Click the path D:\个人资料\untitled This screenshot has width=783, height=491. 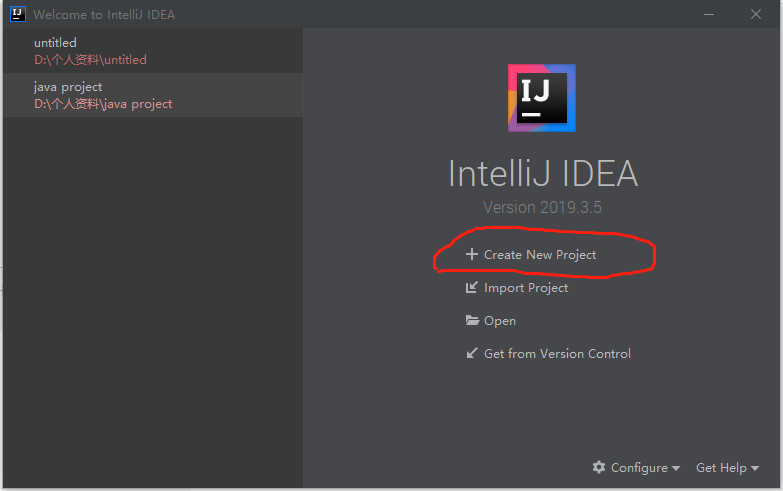pos(90,59)
